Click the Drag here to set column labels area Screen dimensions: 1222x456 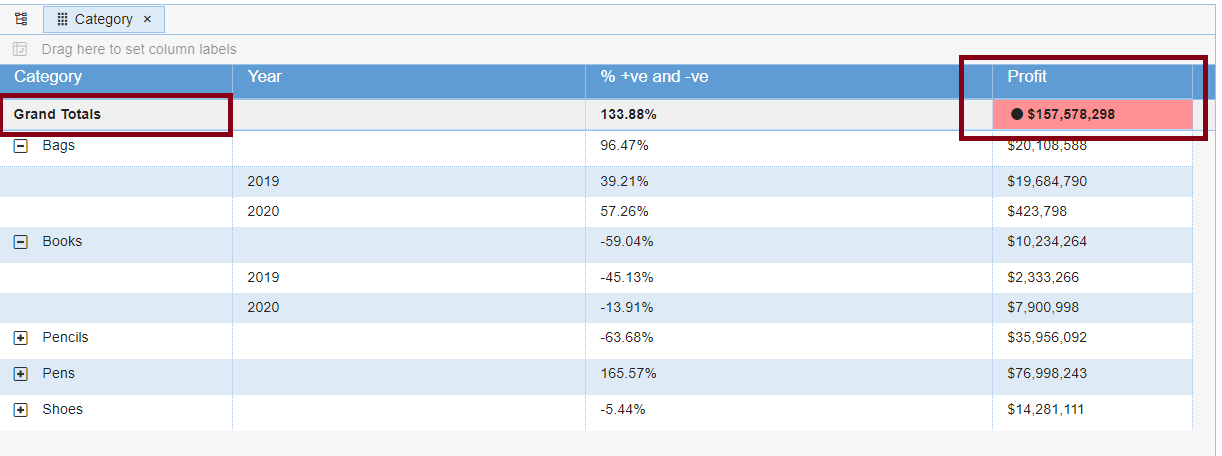pos(139,49)
